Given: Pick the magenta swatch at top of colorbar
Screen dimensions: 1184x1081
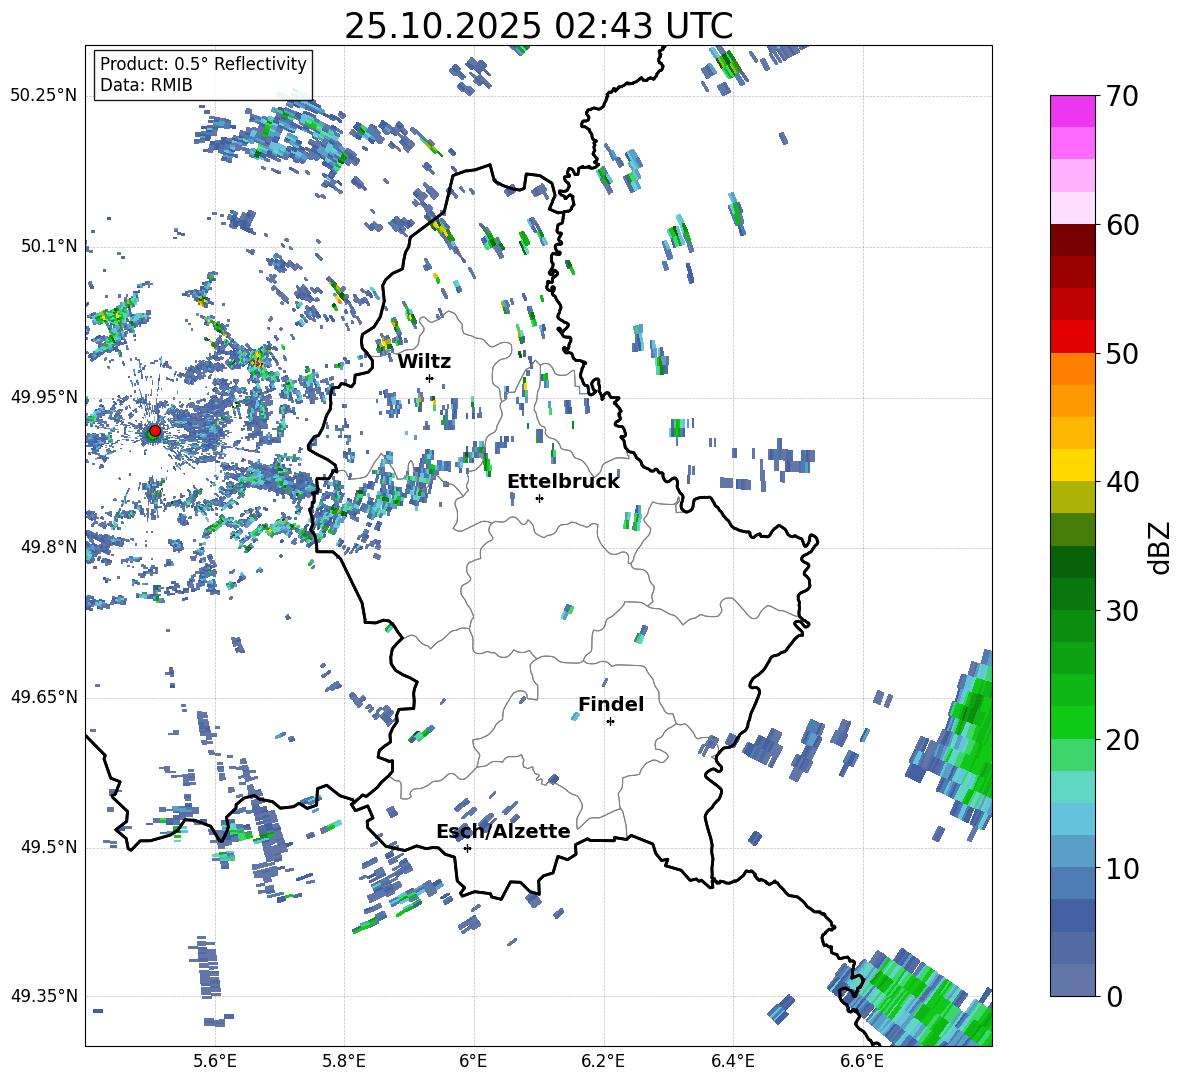Looking at the screenshot, I should click(1072, 111).
